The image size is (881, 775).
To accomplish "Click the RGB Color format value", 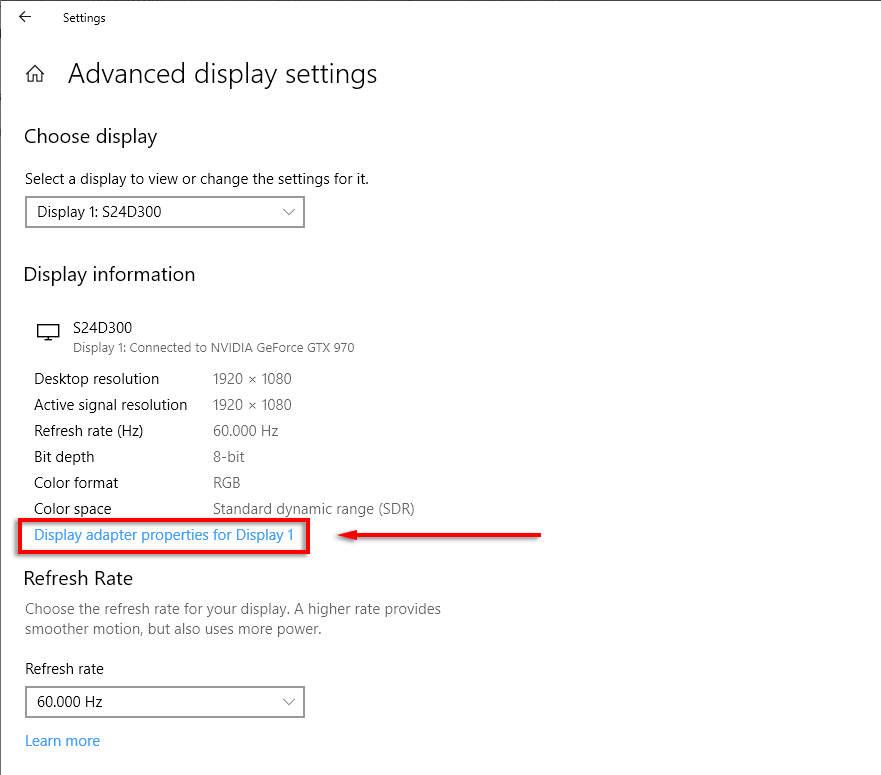I will click(227, 483).
